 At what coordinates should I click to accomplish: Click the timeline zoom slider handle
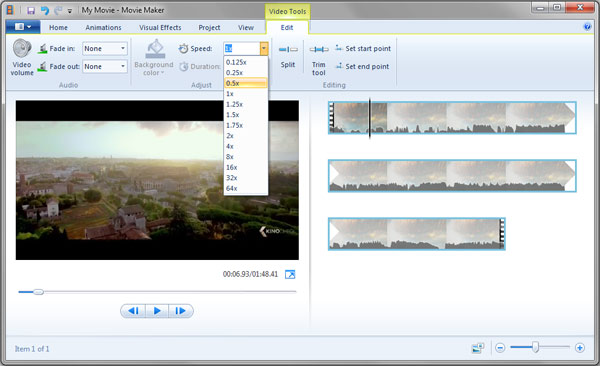(536, 347)
